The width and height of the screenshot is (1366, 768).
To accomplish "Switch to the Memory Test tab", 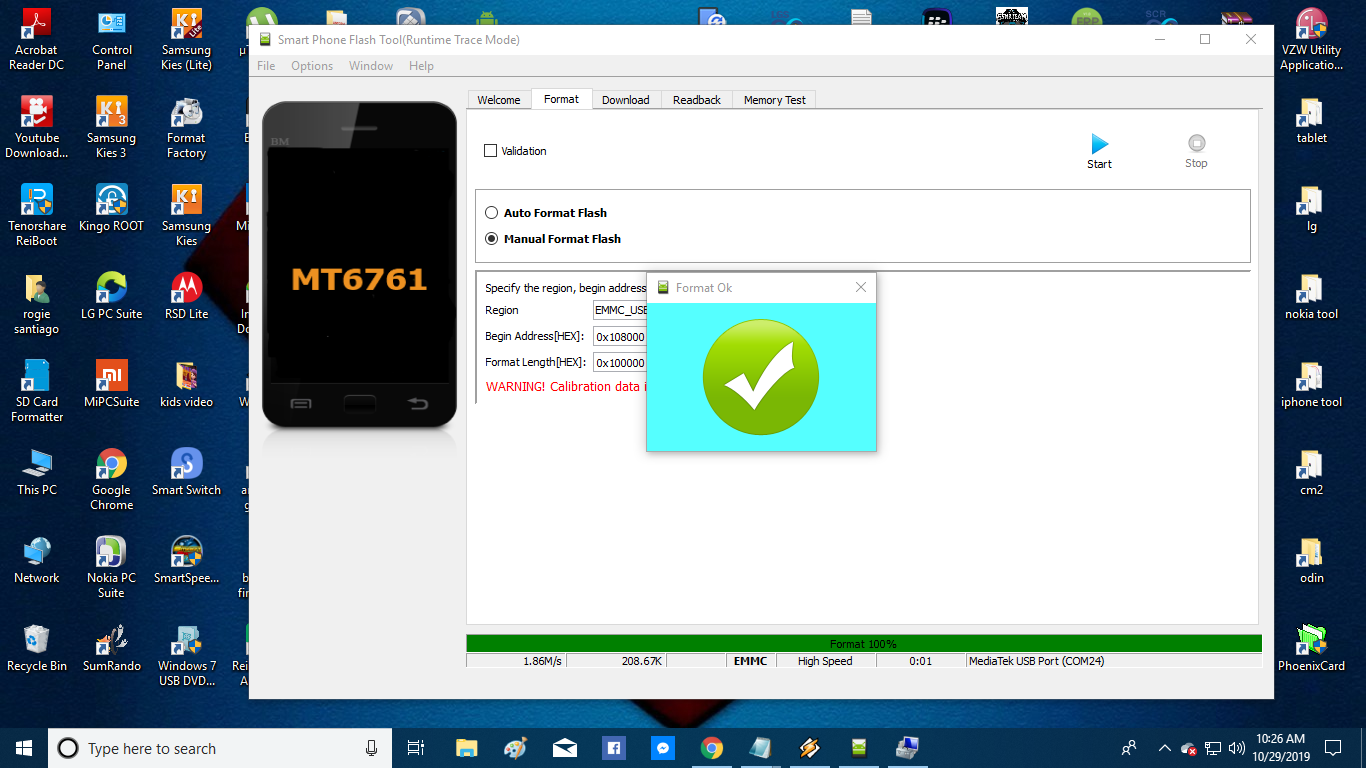I will [x=775, y=100].
